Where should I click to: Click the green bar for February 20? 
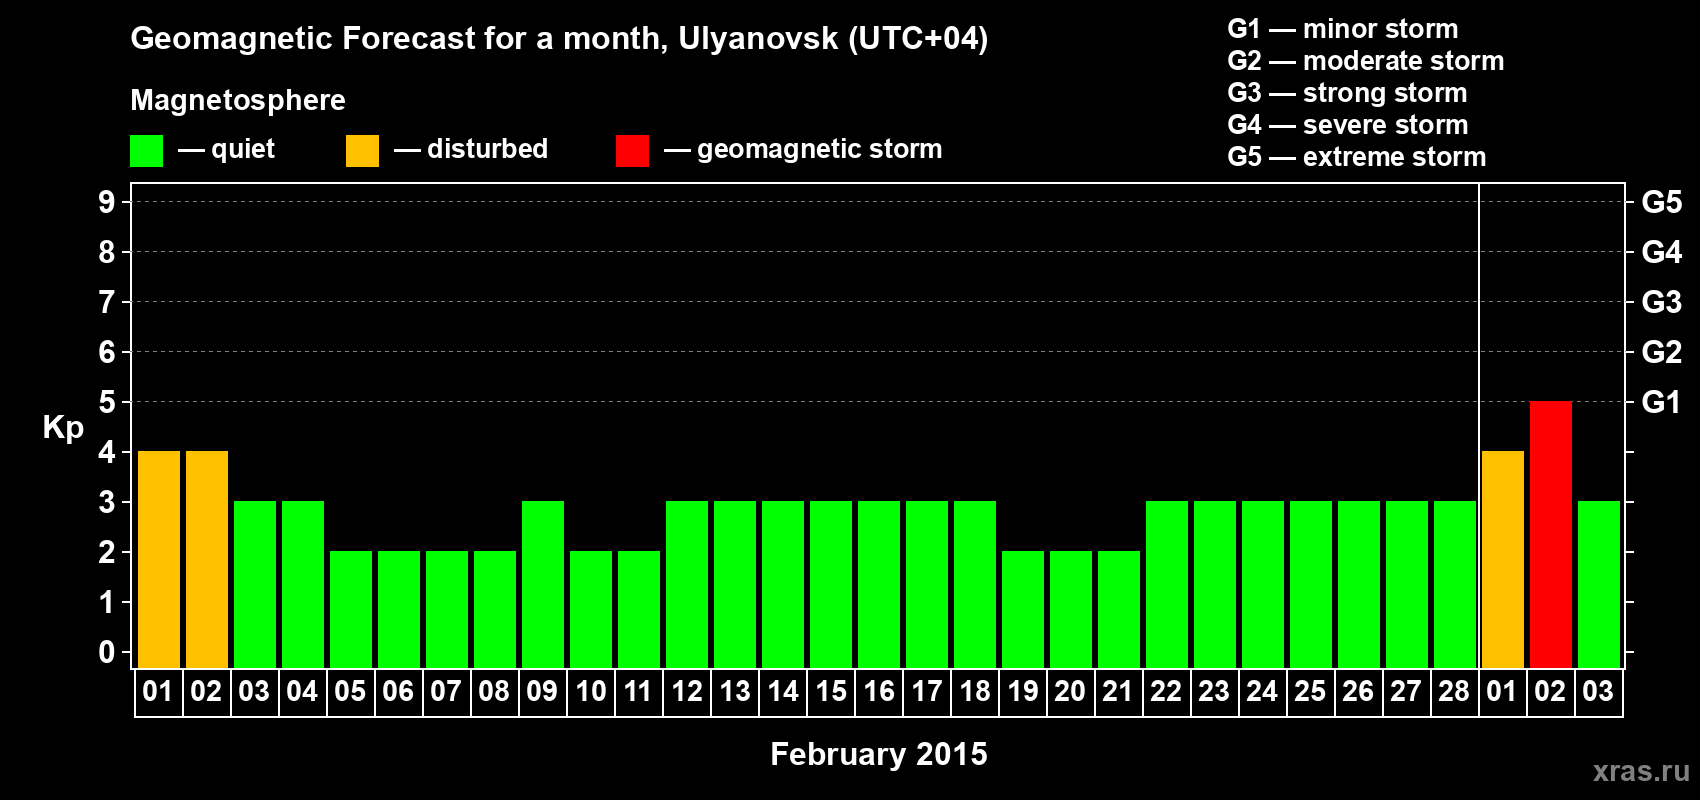(1071, 610)
